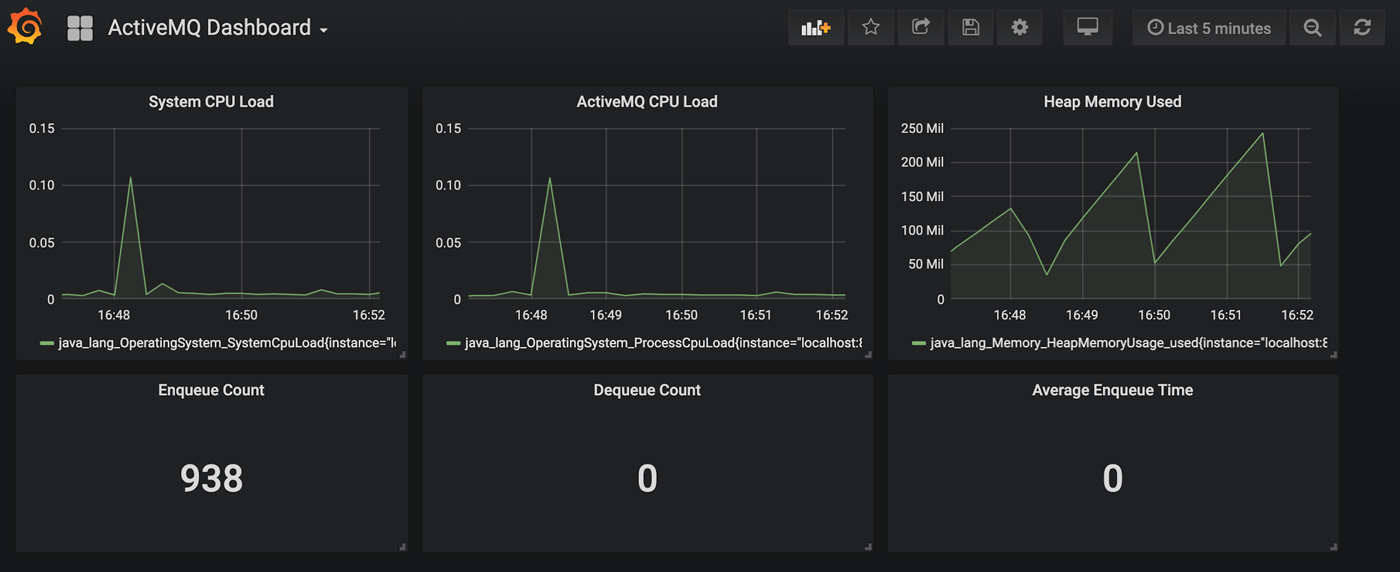Click the Dequeue Count value 0

[x=647, y=479]
